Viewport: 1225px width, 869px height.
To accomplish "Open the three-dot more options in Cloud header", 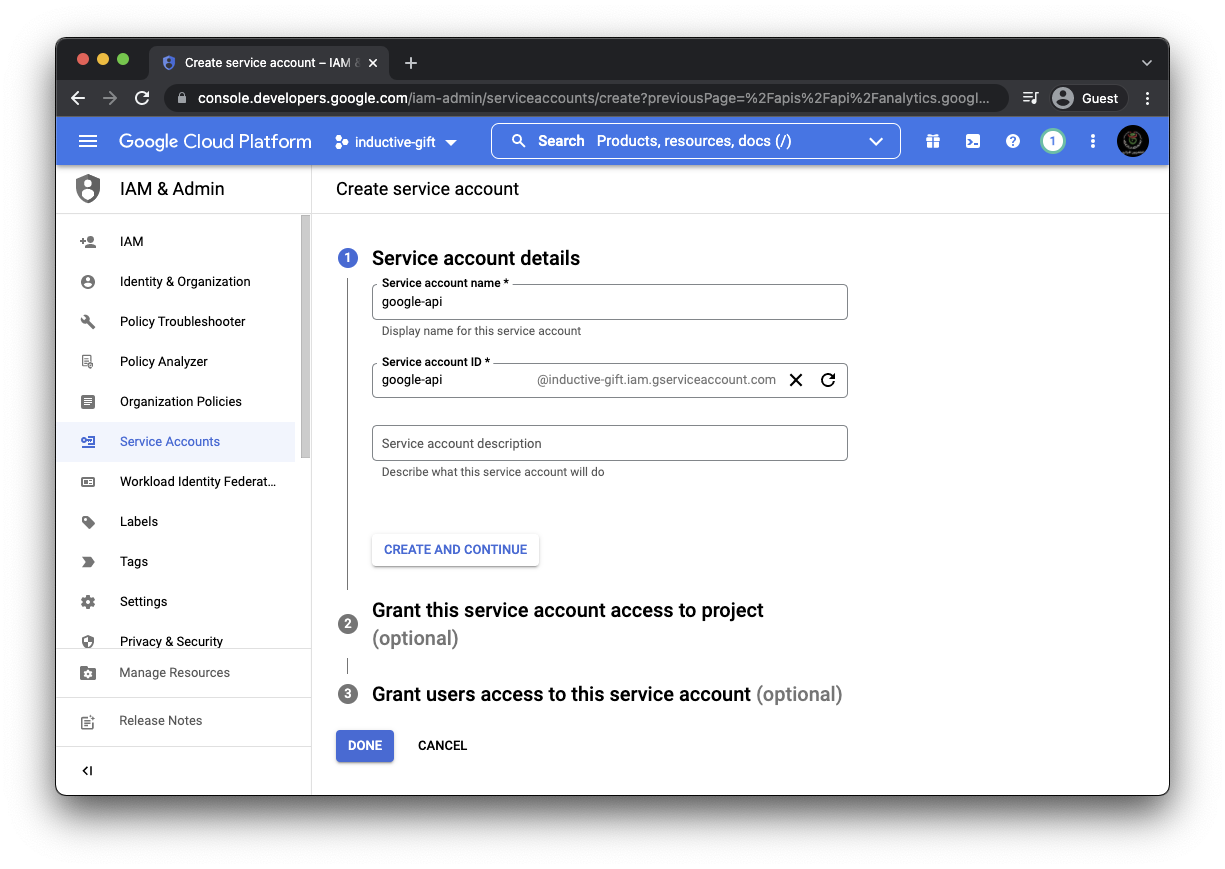I will click(x=1093, y=141).
